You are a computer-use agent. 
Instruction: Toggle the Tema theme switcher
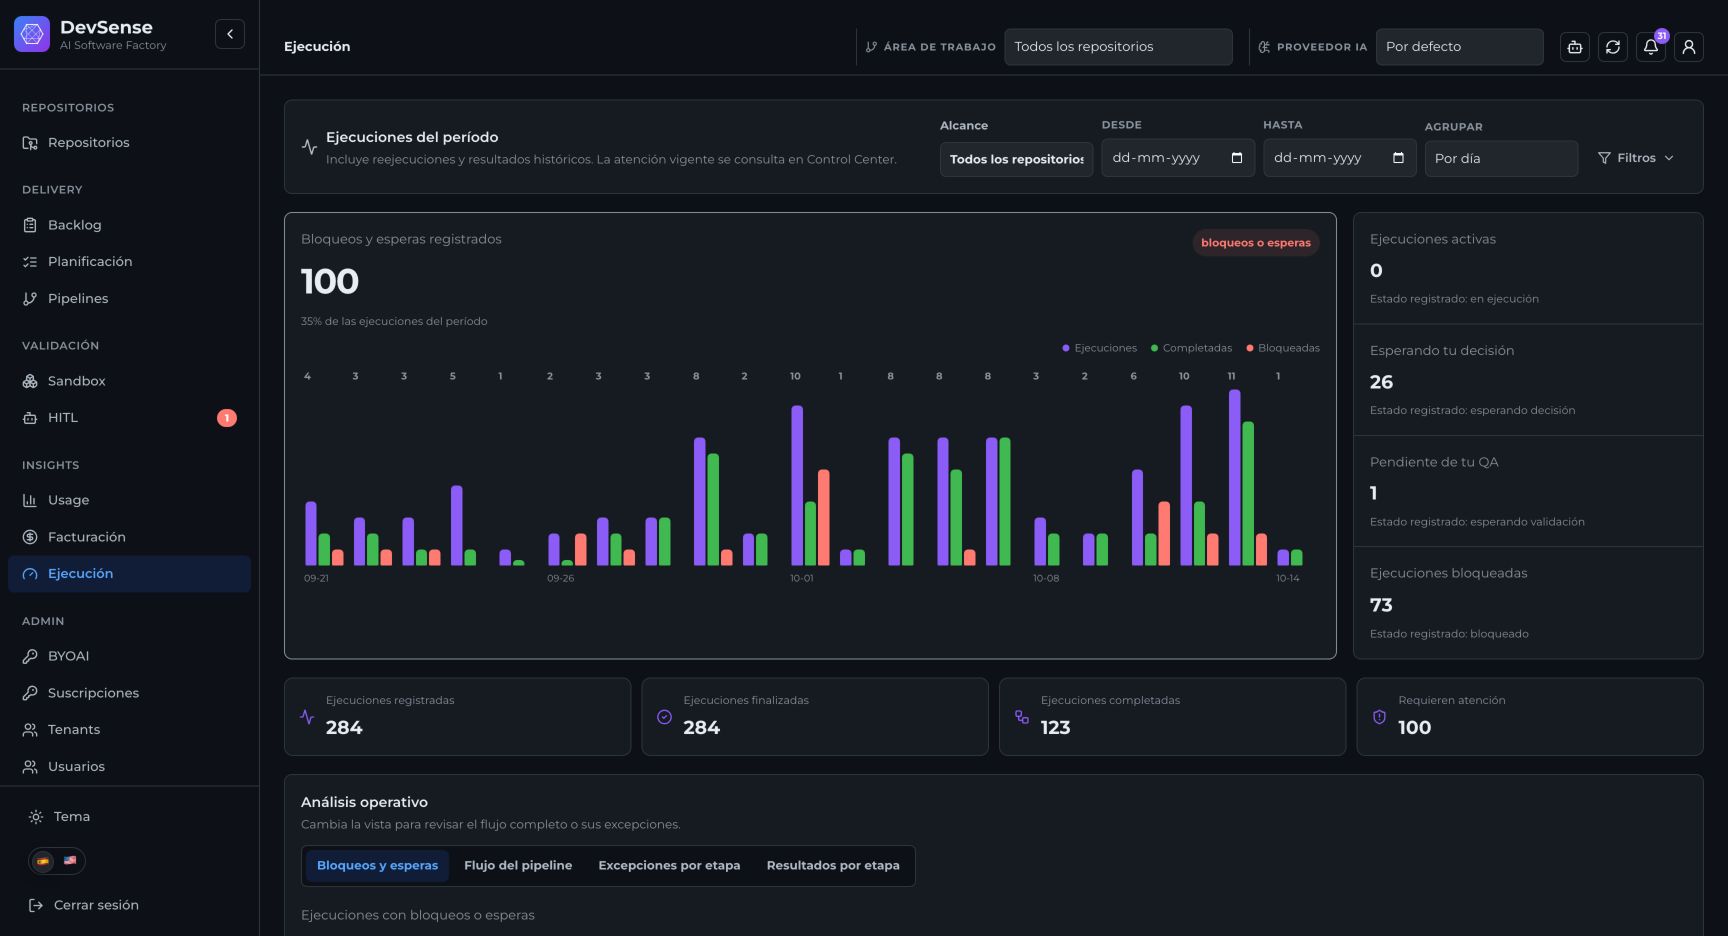coord(60,817)
